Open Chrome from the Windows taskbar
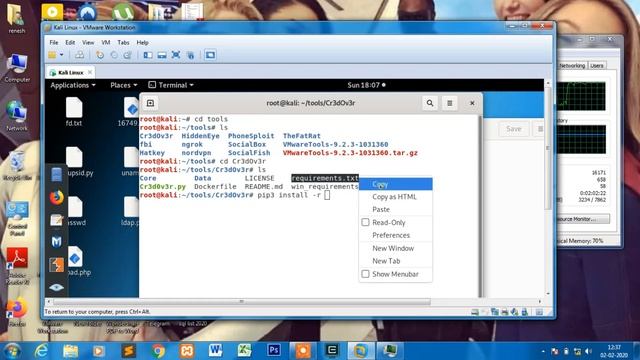The image size is (640, 360). (158, 351)
